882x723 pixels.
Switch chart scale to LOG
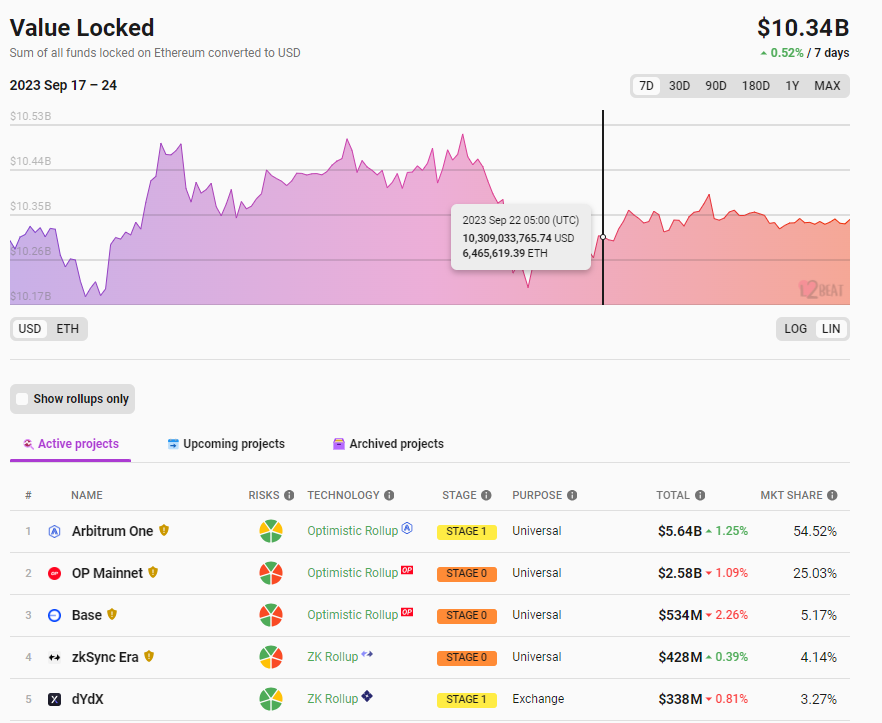pyautogui.click(x=795, y=329)
